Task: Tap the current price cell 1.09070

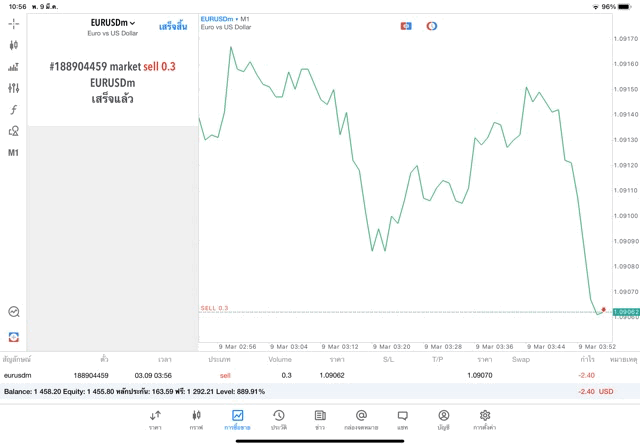Action: 480,375
